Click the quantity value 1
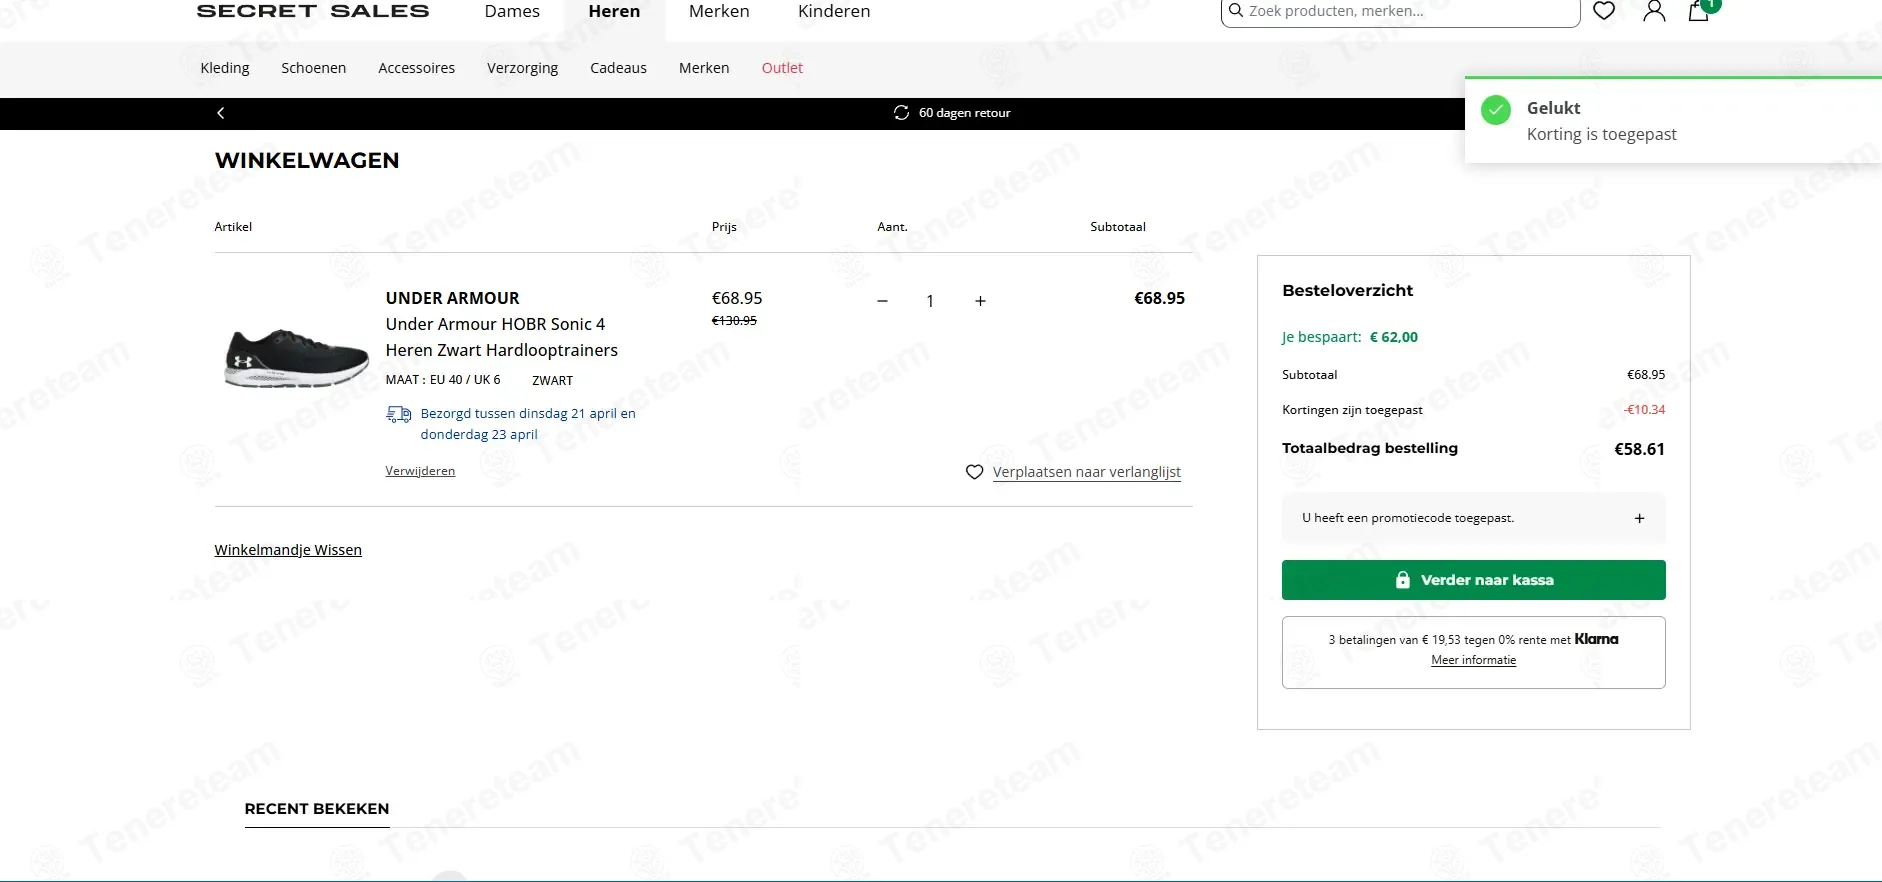 (x=930, y=301)
